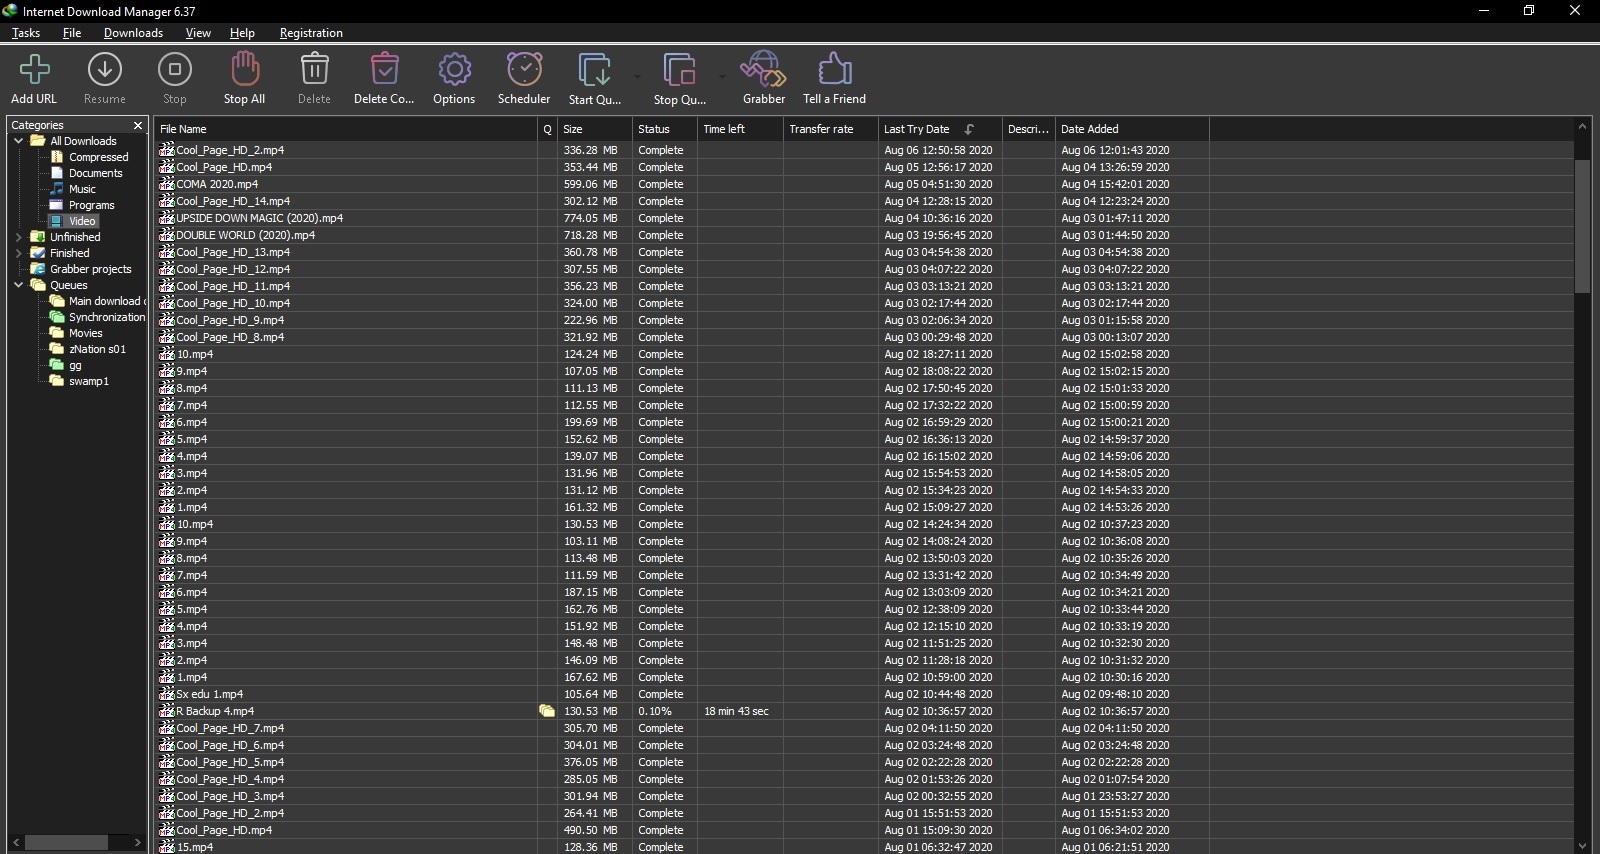The width and height of the screenshot is (1600, 854).
Task: Open the File menu
Action: point(72,33)
